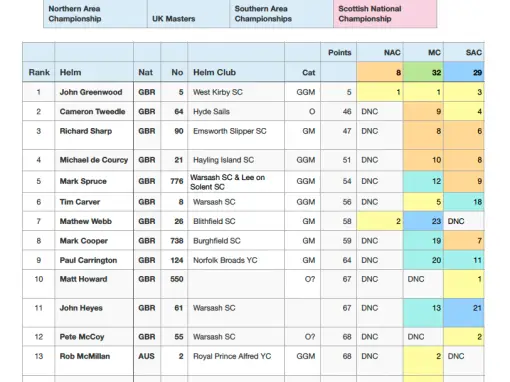Screen dimensions: 510x382
Task: Select the blue SAC entries cell showing 29
Action: tap(464, 72)
